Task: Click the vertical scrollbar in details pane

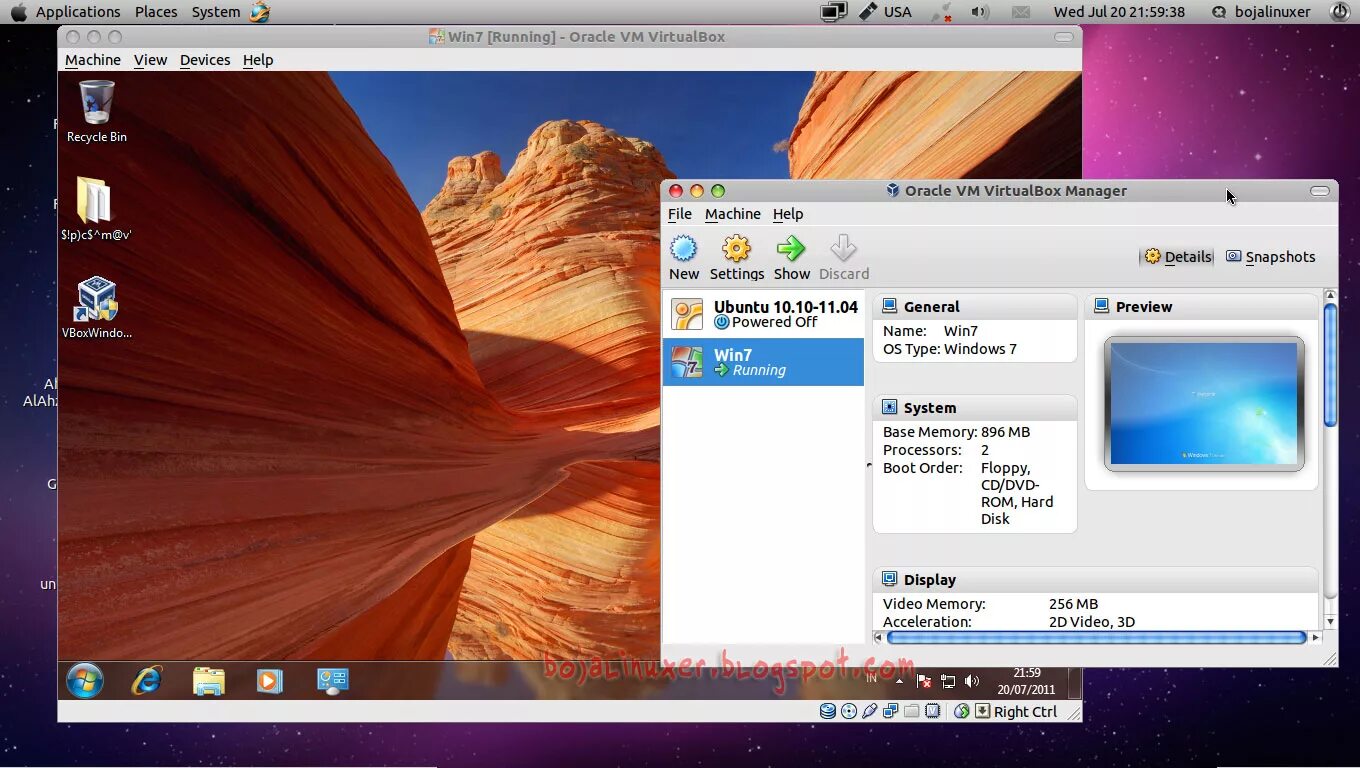Action: [x=1330, y=365]
